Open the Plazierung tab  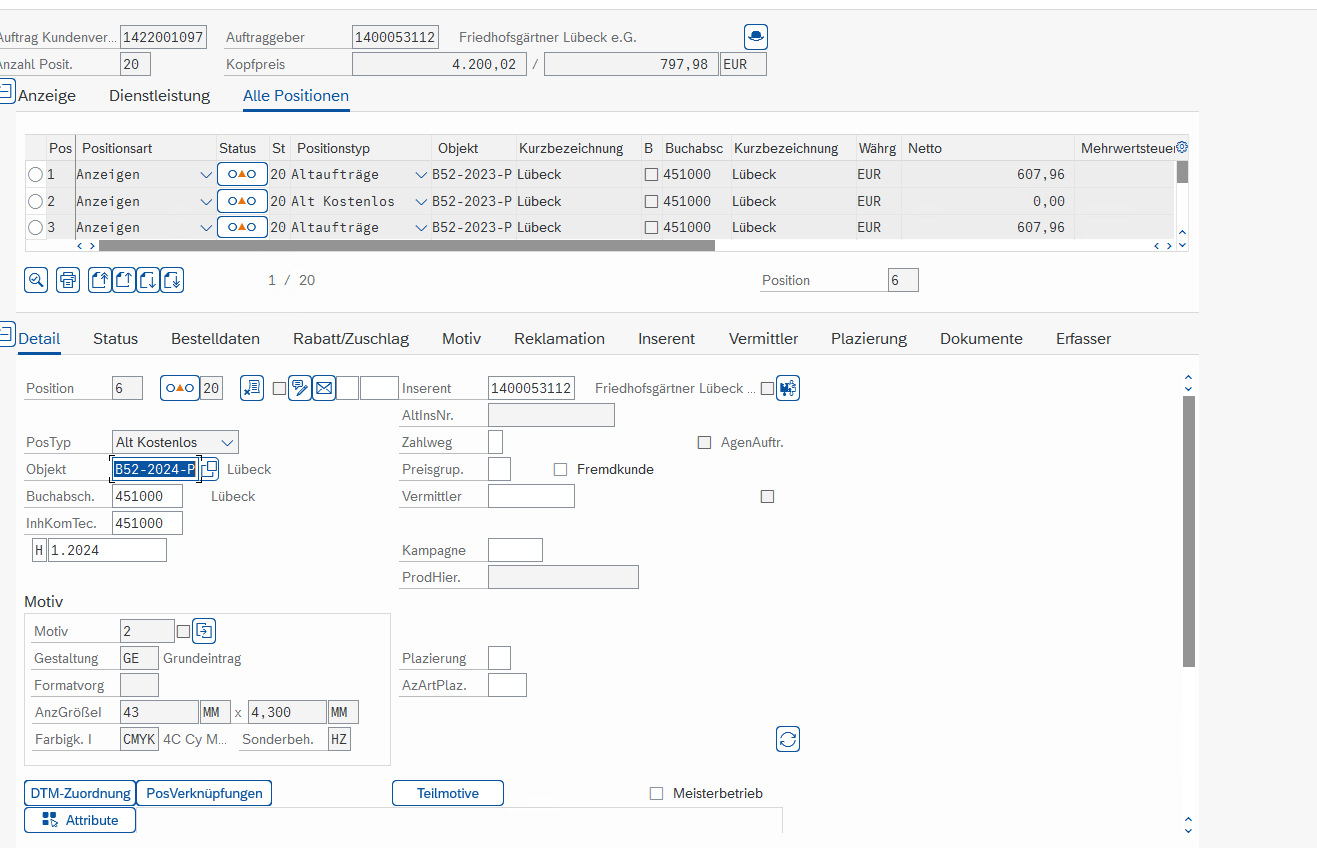point(869,338)
